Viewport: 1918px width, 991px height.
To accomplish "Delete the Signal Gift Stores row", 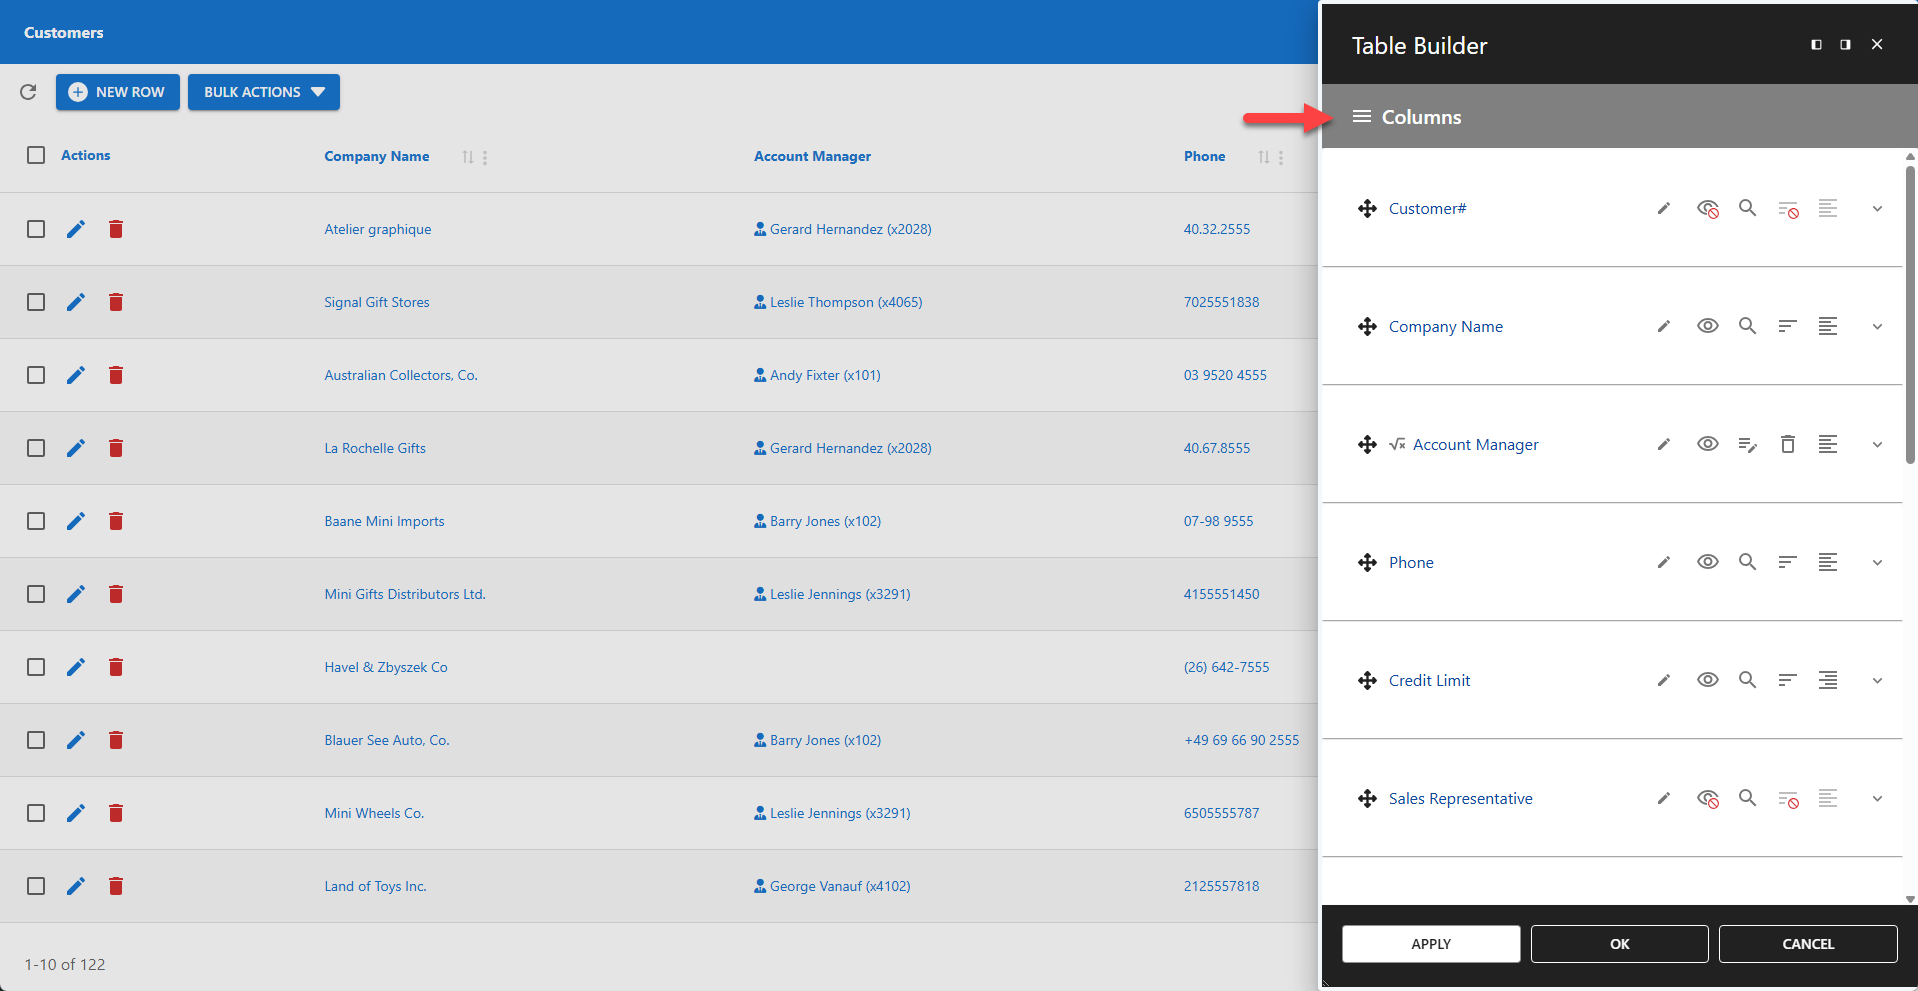I will pyautogui.click(x=116, y=302).
